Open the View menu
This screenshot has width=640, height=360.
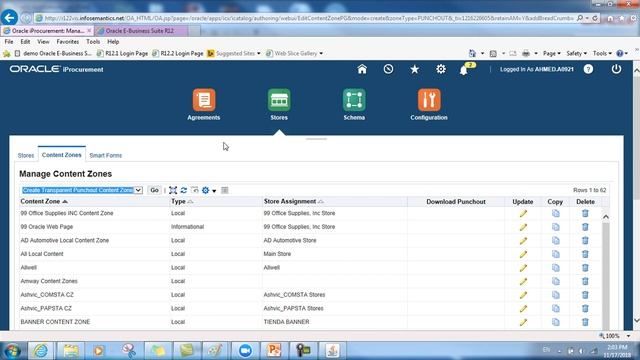click(43, 42)
